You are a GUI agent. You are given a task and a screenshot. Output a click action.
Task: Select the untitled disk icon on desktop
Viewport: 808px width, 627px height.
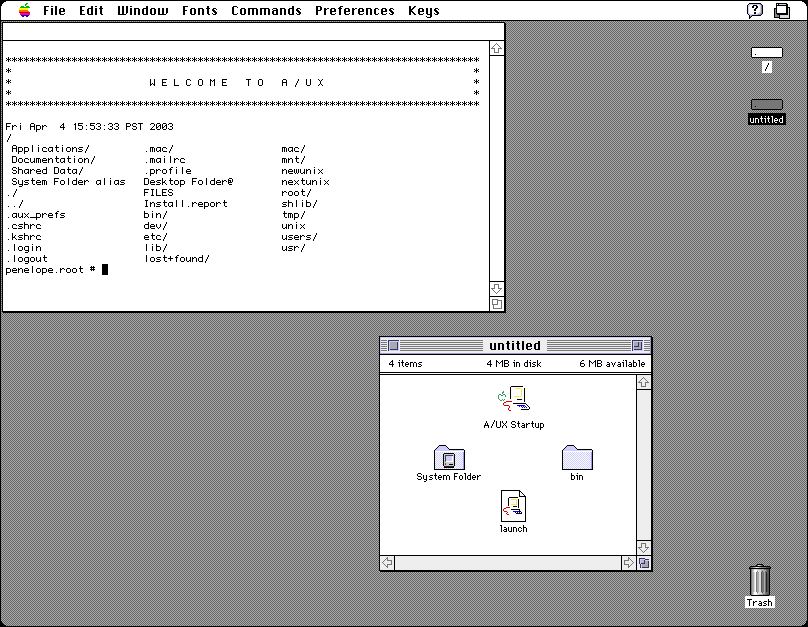tap(767, 105)
